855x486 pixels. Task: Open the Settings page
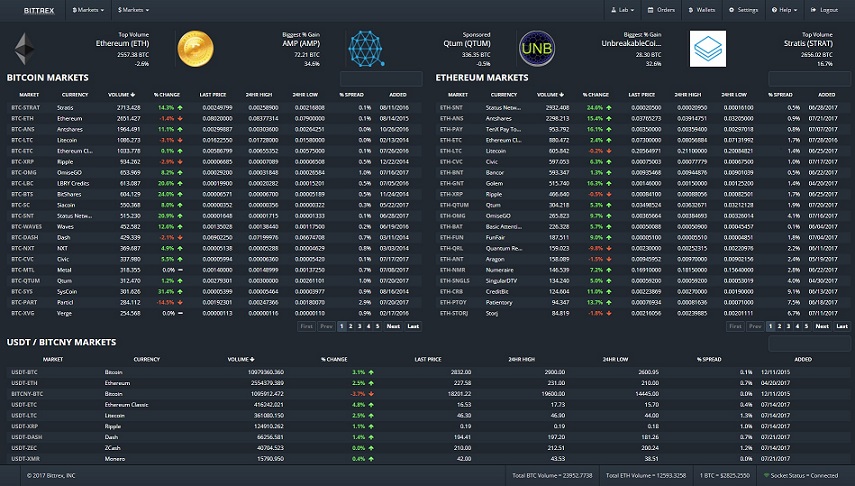coord(743,10)
